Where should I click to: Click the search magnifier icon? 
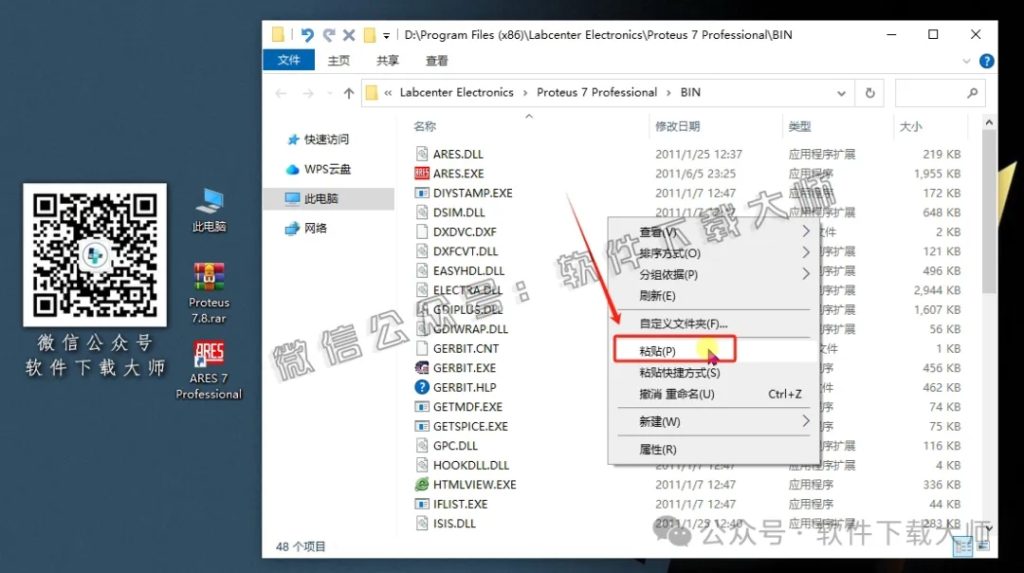pos(972,93)
